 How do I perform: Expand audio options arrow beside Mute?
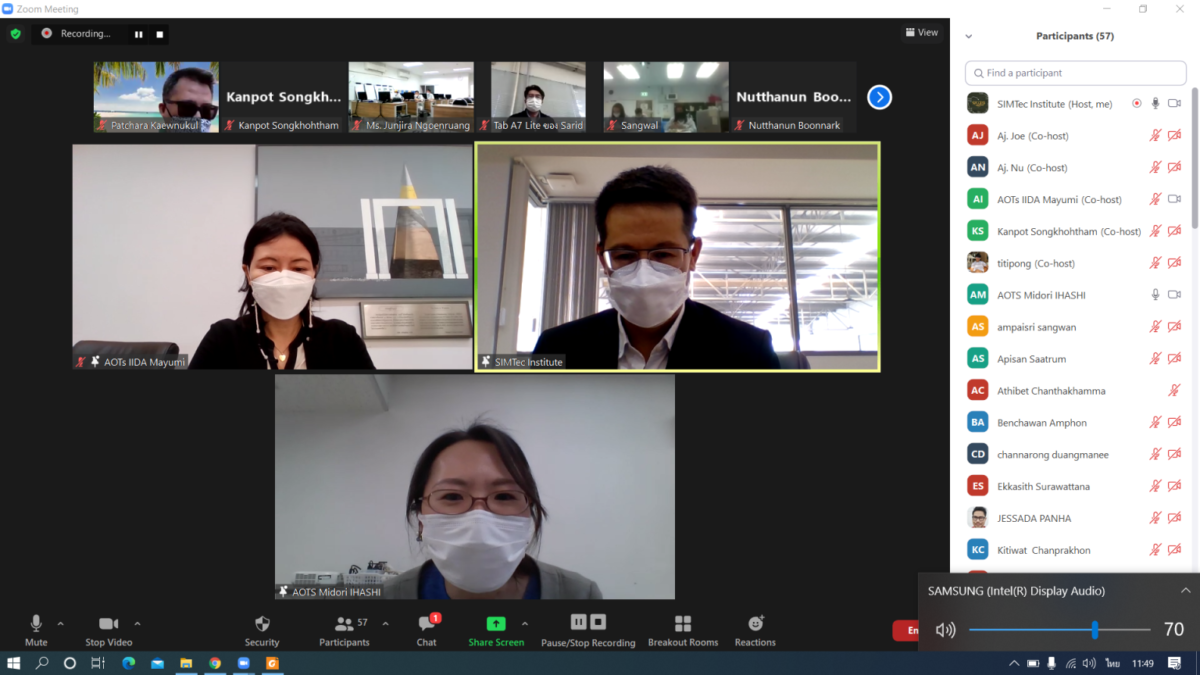(x=61, y=624)
